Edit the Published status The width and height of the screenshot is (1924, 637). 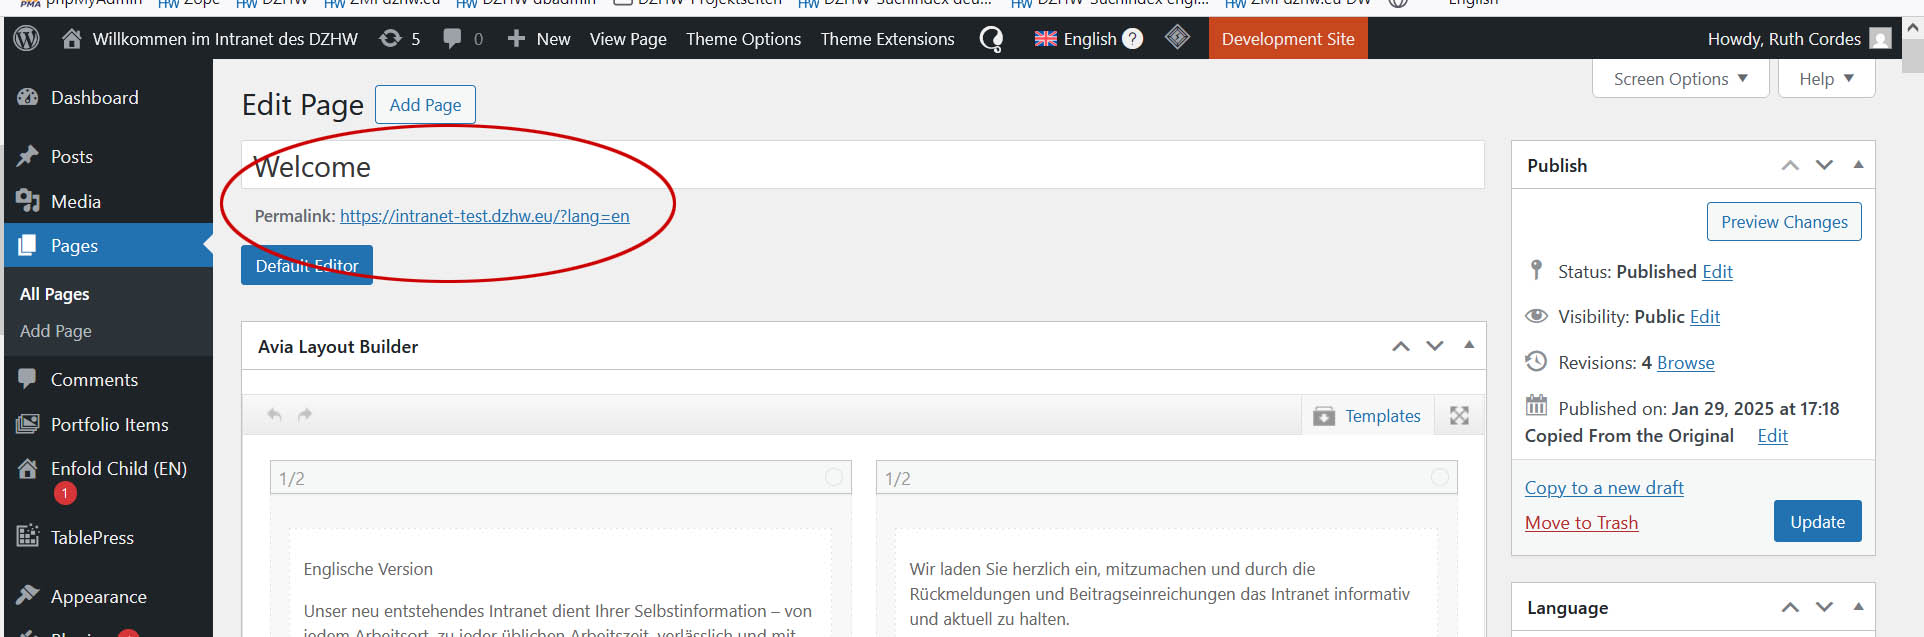click(1717, 272)
